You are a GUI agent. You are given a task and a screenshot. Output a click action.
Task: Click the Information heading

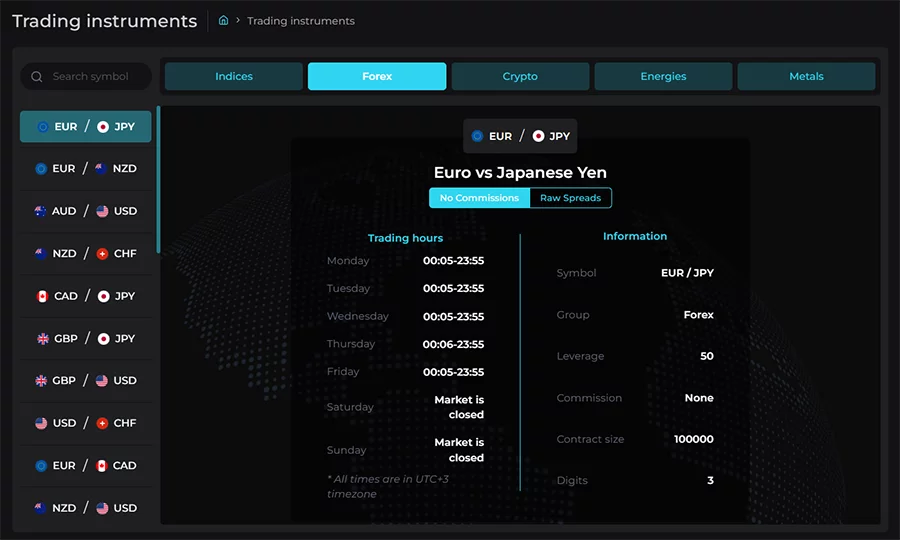click(635, 236)
